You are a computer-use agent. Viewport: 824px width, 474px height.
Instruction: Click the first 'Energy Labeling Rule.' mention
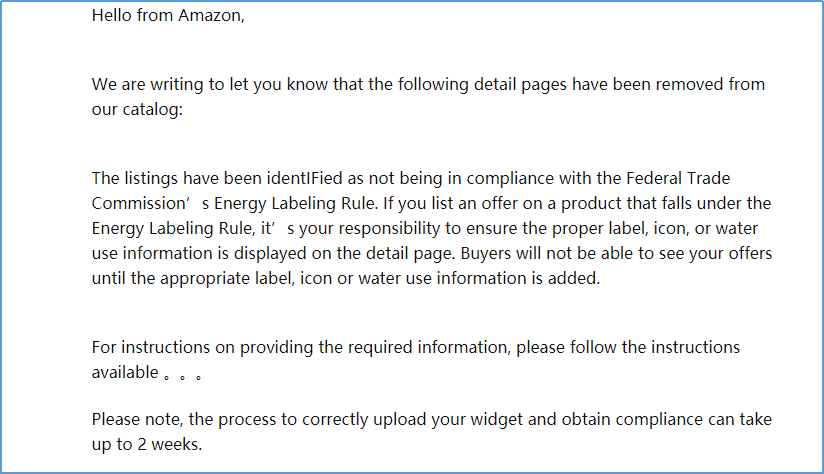point(291,204)
